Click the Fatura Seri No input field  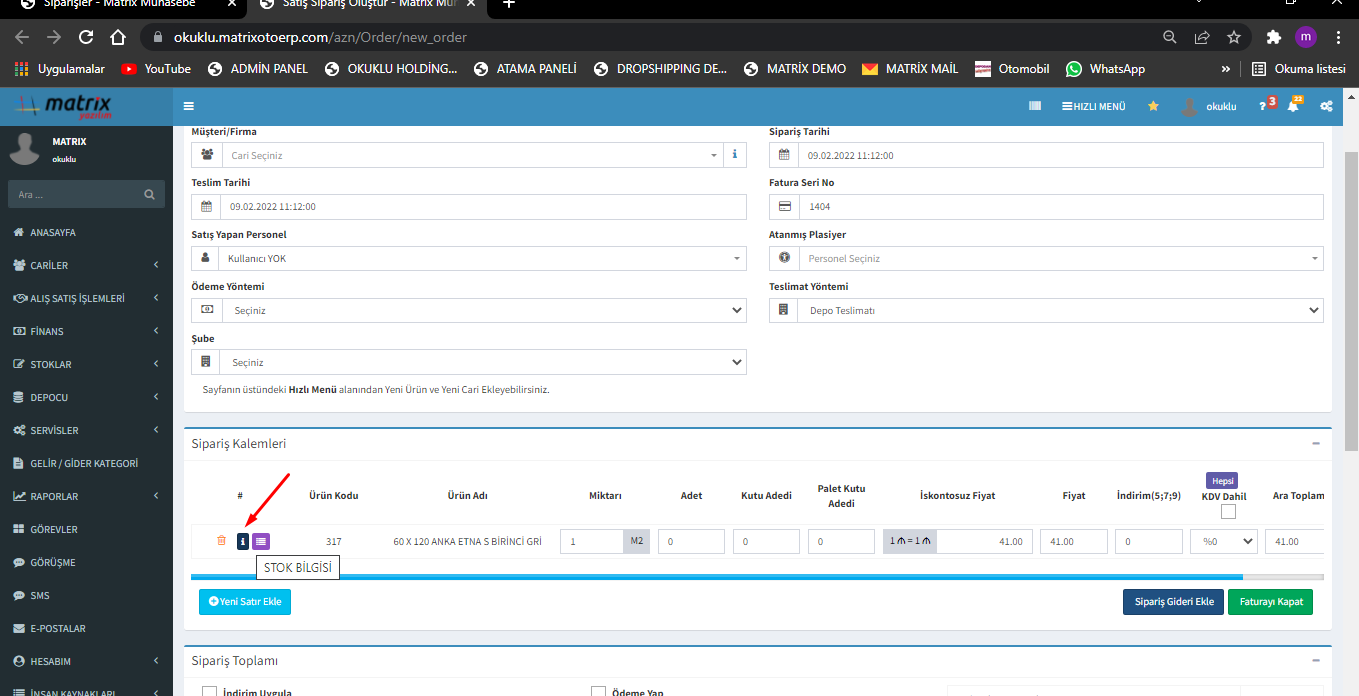tap(1059, 207)
